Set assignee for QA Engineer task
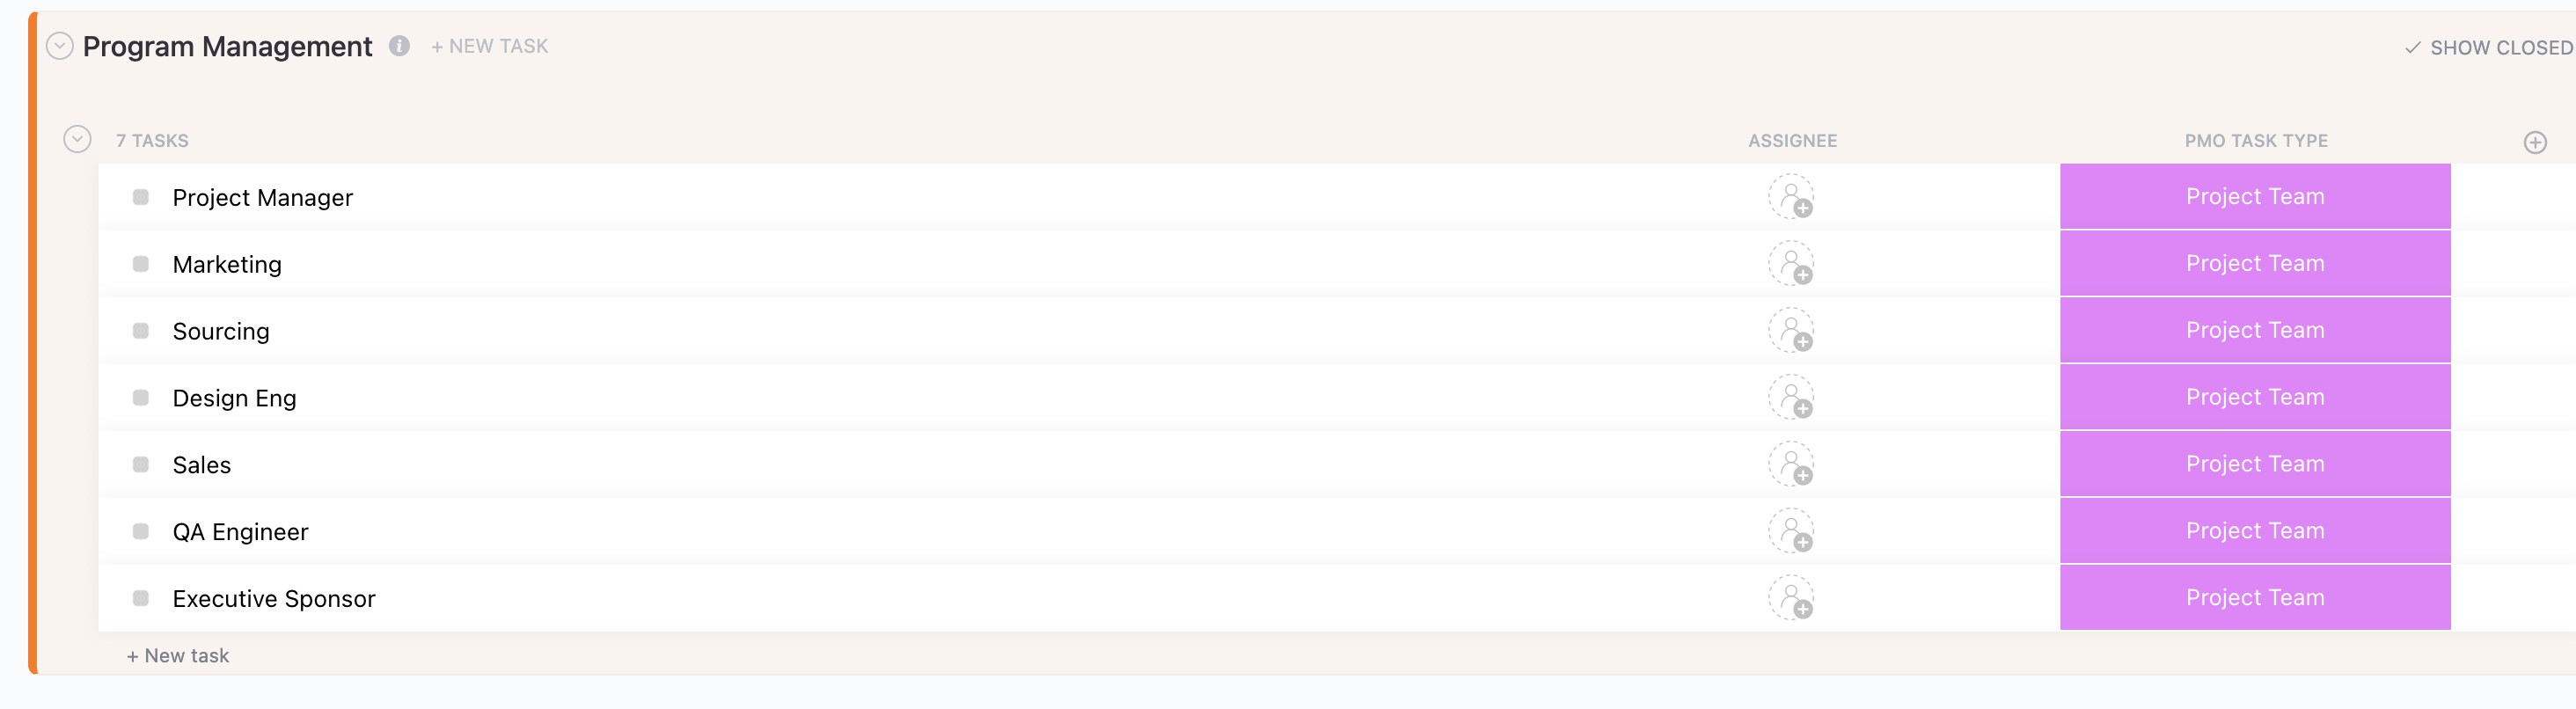 (1791, 531)
